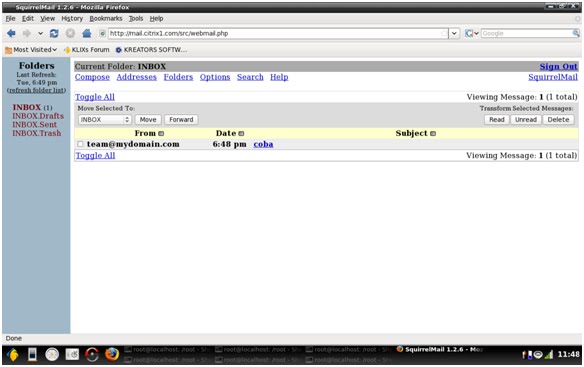Click the Move button

(x=148, y=120)
